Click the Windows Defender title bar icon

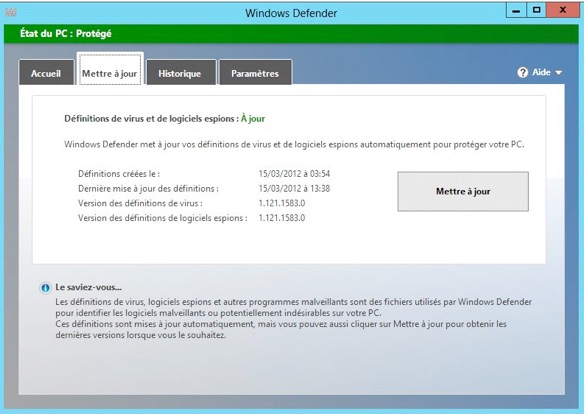point(10,12)
